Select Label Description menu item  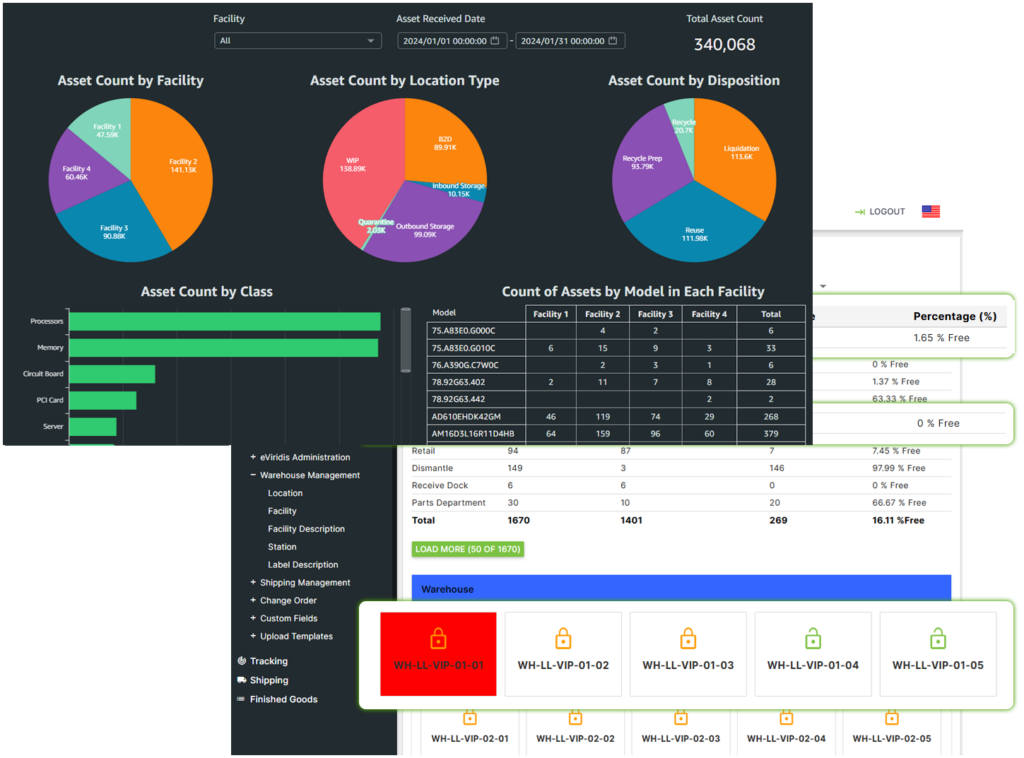[303, 565]
